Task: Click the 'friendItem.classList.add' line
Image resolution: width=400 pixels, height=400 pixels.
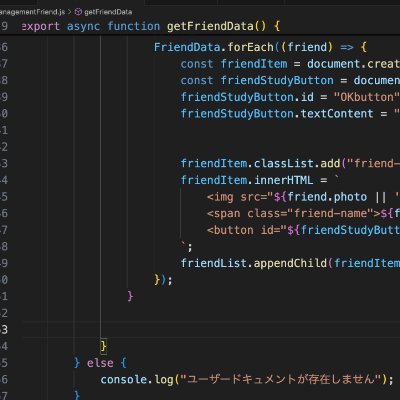Action: [290, 163]
